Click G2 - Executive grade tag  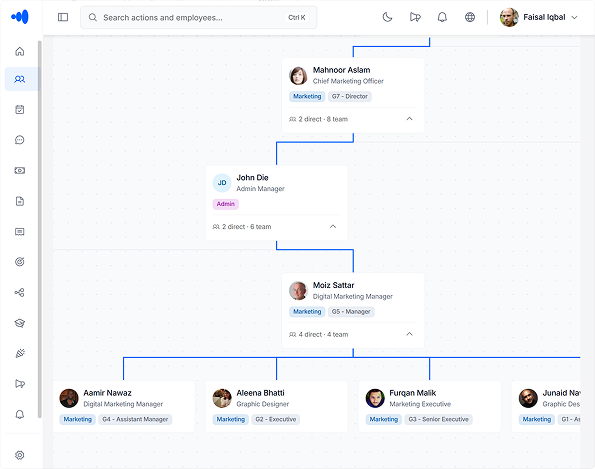coord(275,419)
